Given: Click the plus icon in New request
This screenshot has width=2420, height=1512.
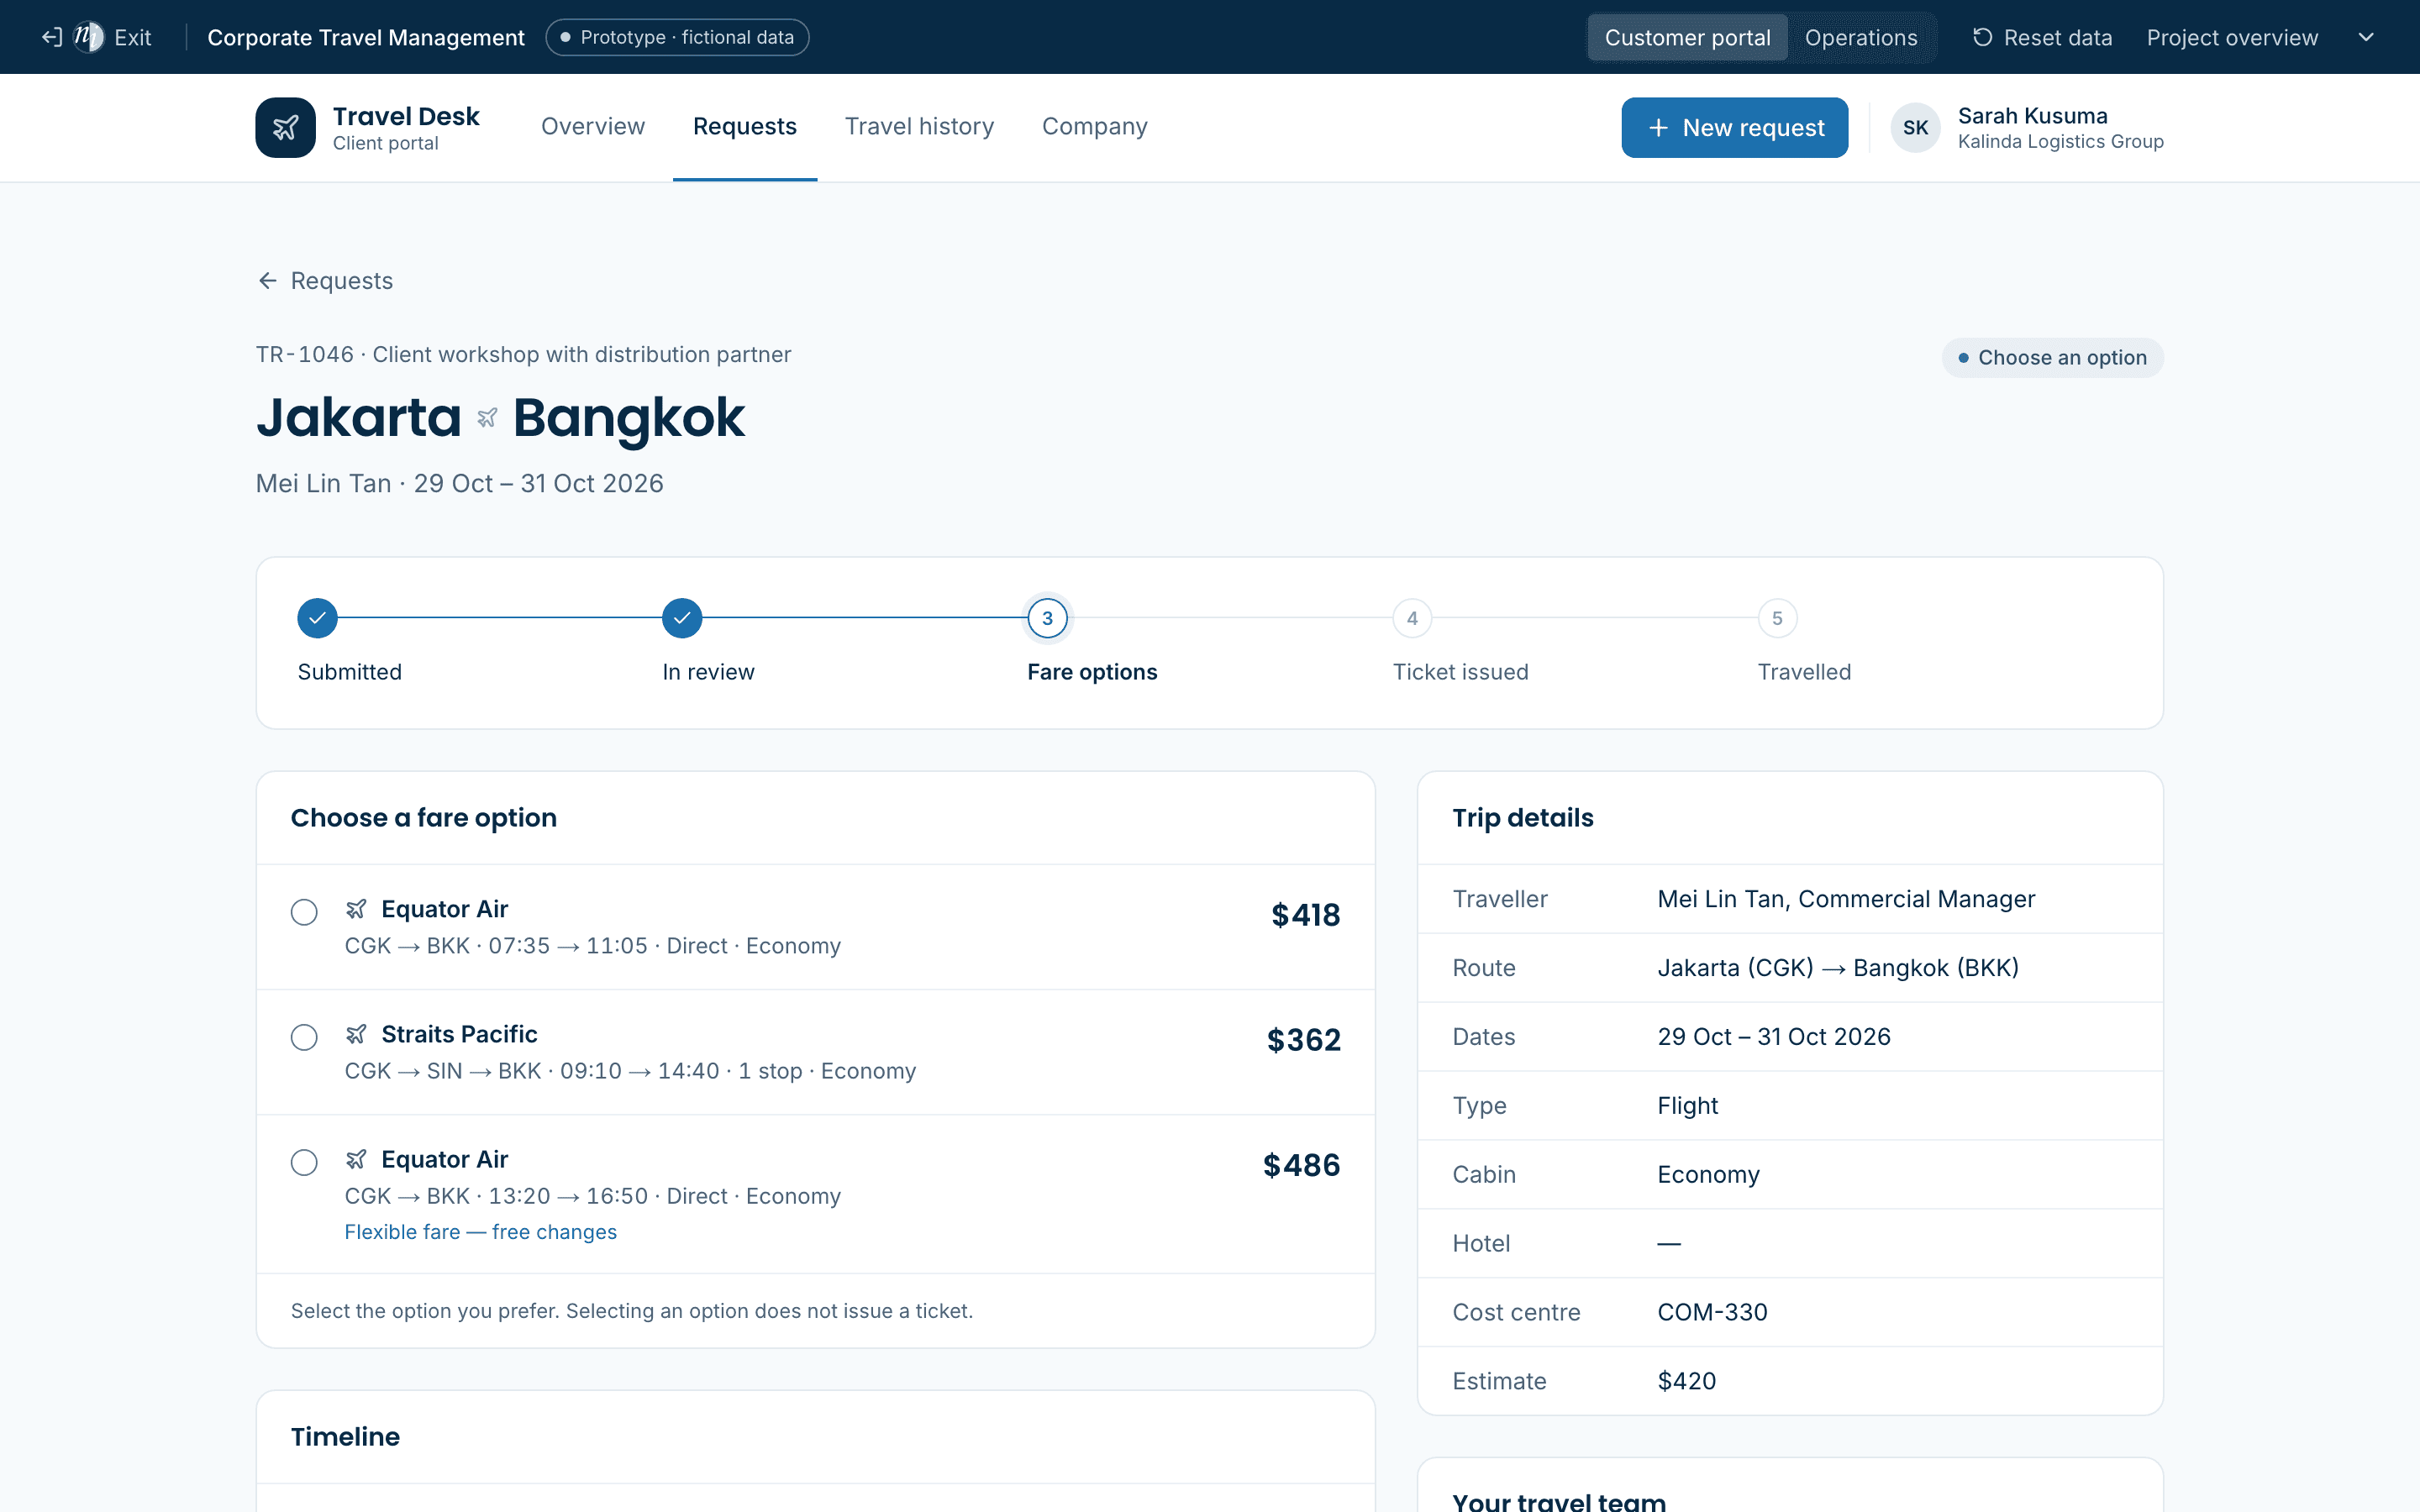Looking at the screenshot, I should 1658,128.
